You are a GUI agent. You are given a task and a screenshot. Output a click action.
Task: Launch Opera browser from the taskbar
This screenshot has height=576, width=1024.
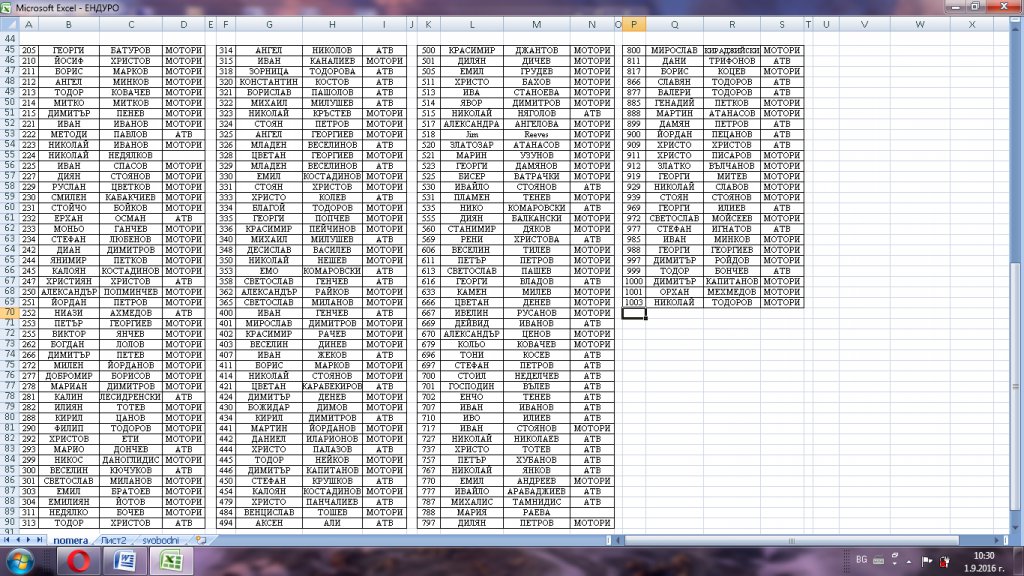click(78, 562)
